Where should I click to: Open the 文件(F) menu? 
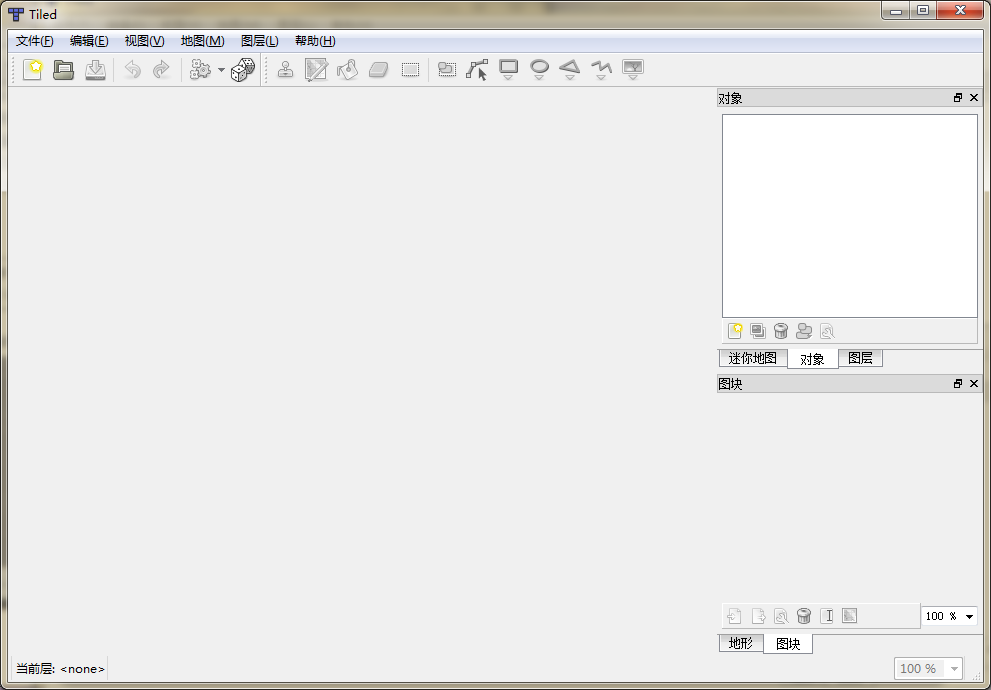[x=35, y=41]
